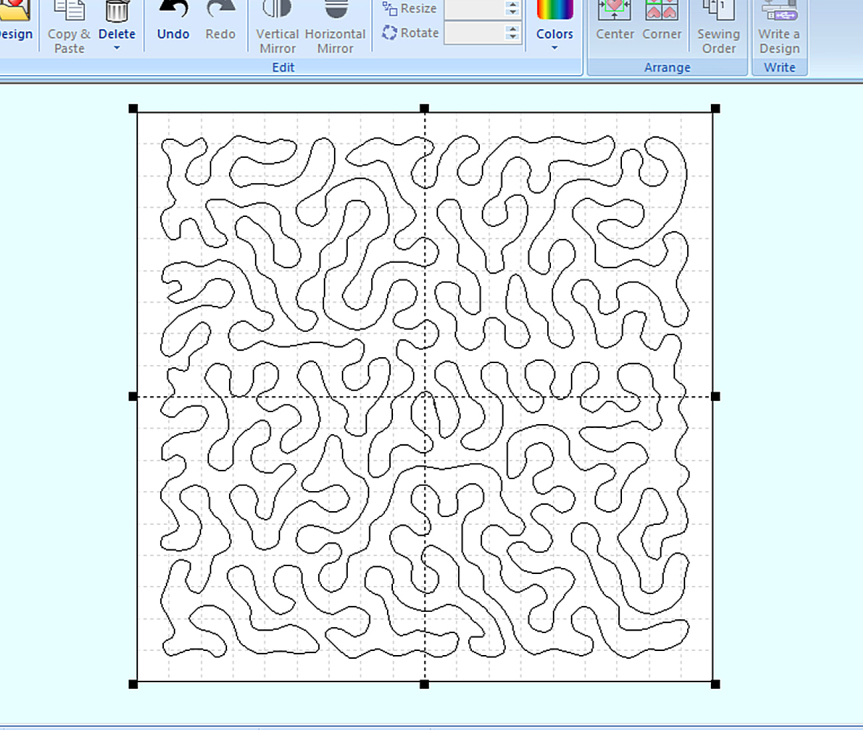Apply Vertical Mirror to the design
Screen dimensions: 863x730
pyautogui.click(x=277, y=12)
